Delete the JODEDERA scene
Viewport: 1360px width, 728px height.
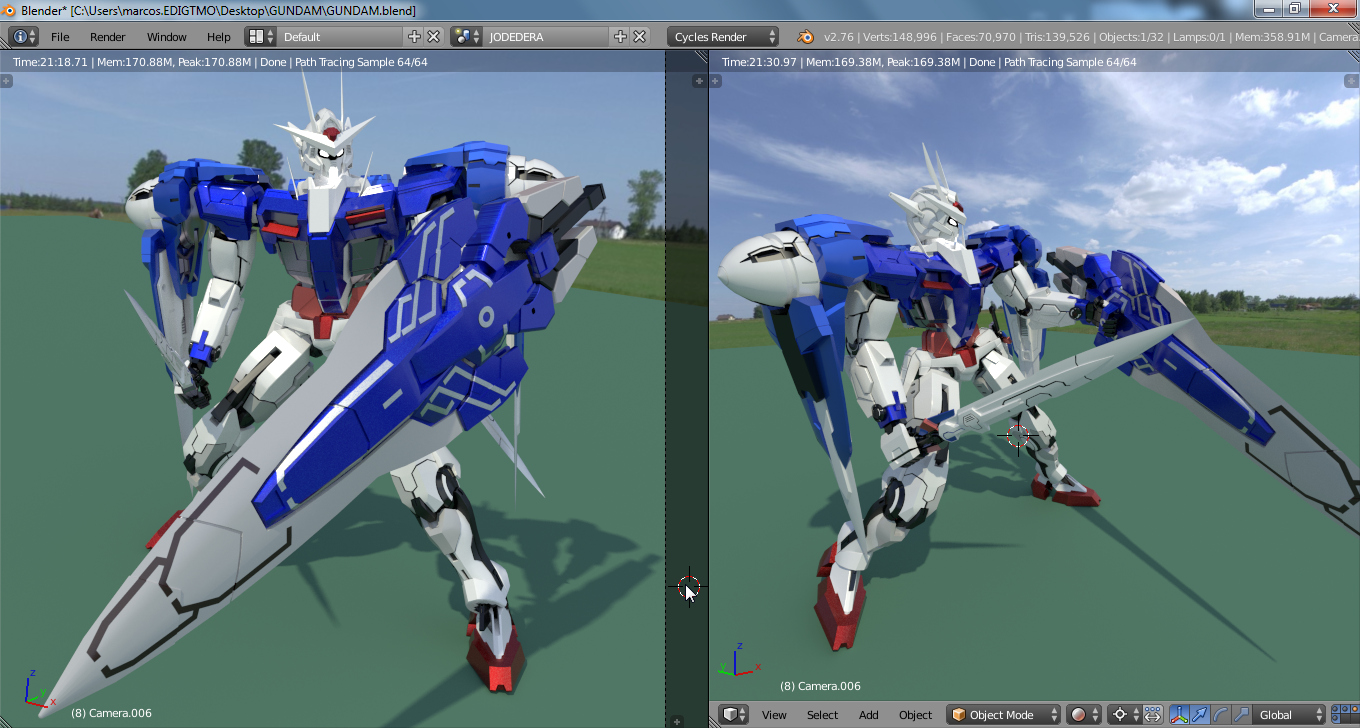639,37
